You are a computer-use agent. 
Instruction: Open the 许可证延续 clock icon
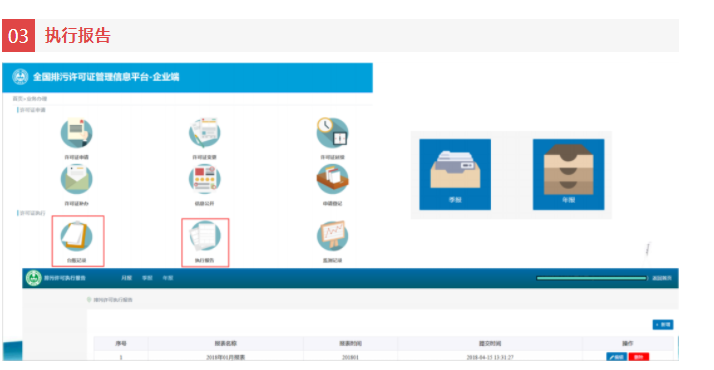click(x=332, y=132)
